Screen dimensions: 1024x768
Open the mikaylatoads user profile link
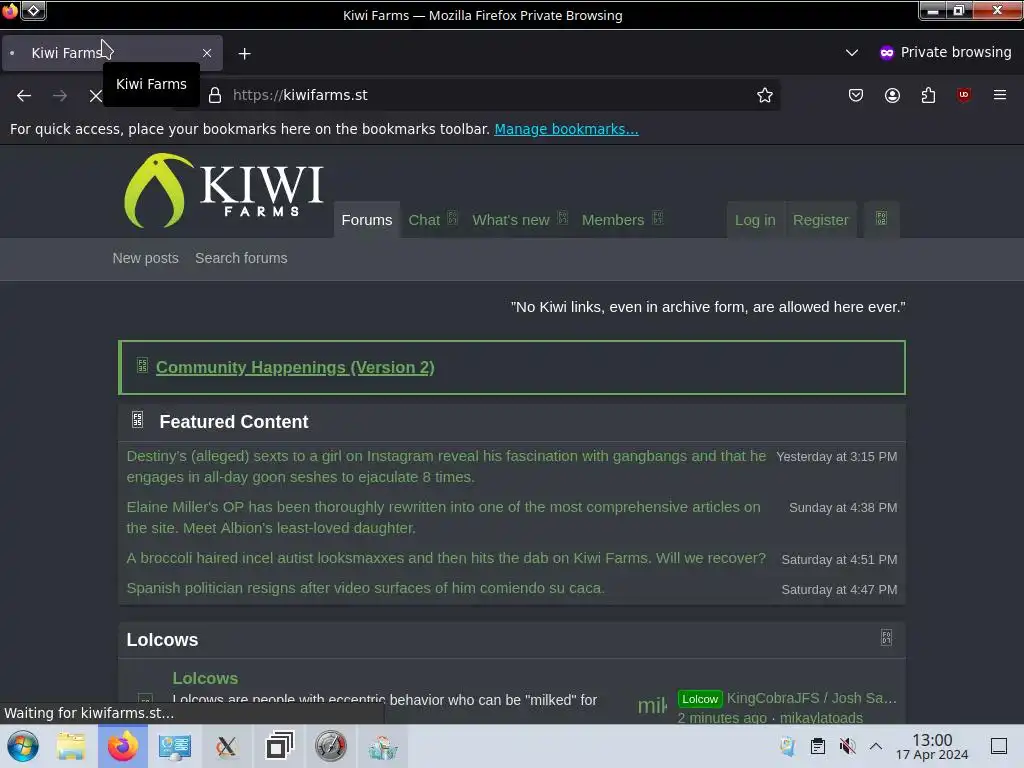click(821, 718)
